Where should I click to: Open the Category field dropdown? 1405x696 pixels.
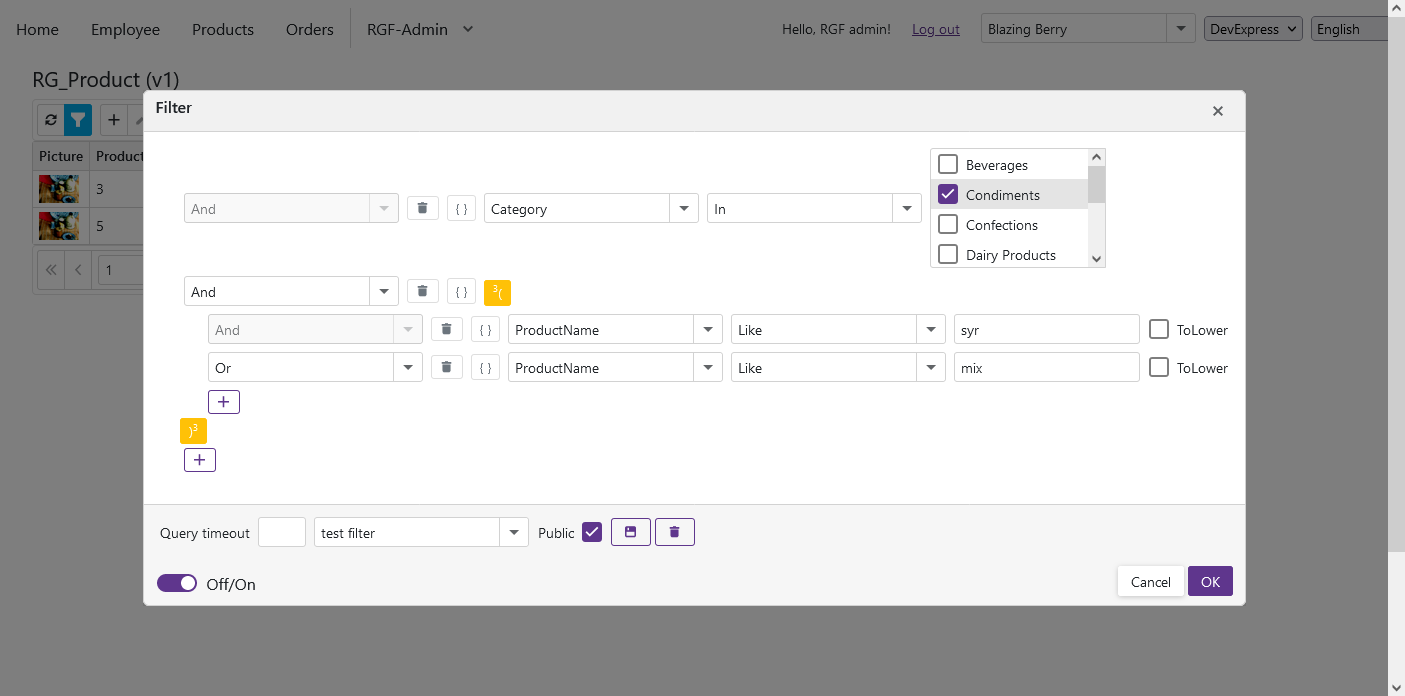click(683, 209)
